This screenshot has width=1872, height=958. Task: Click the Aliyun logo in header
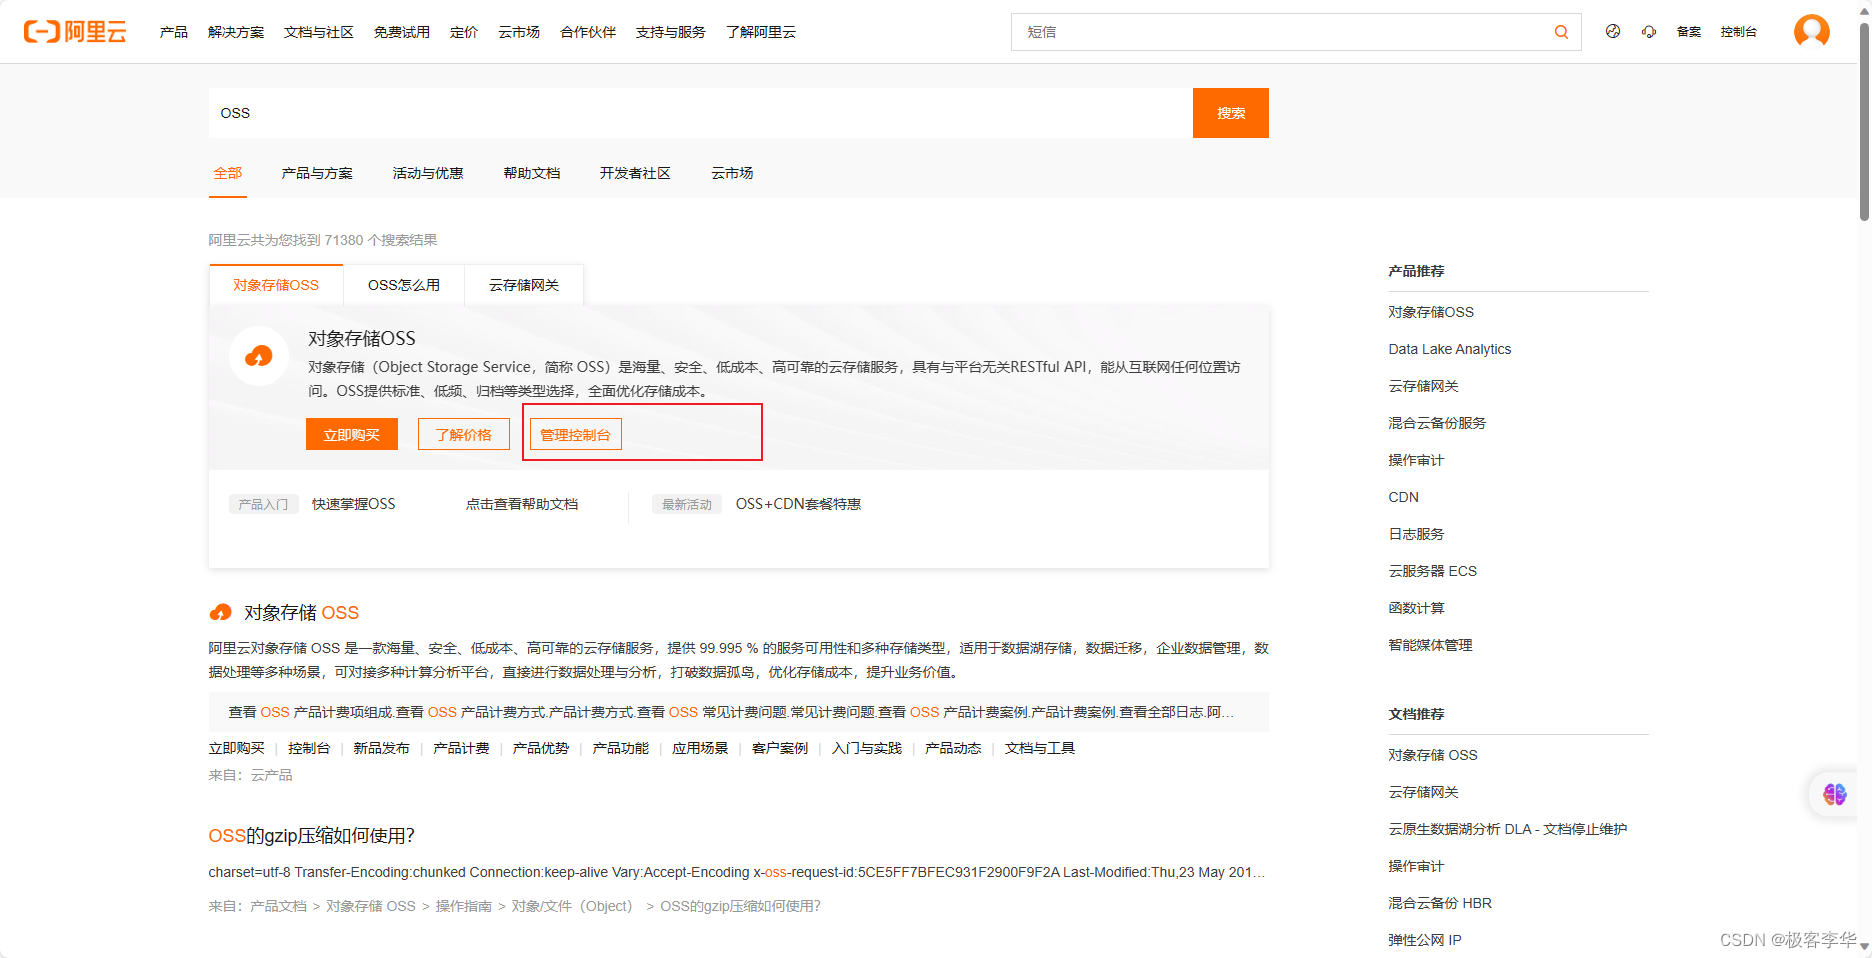(x=75, y=32)
